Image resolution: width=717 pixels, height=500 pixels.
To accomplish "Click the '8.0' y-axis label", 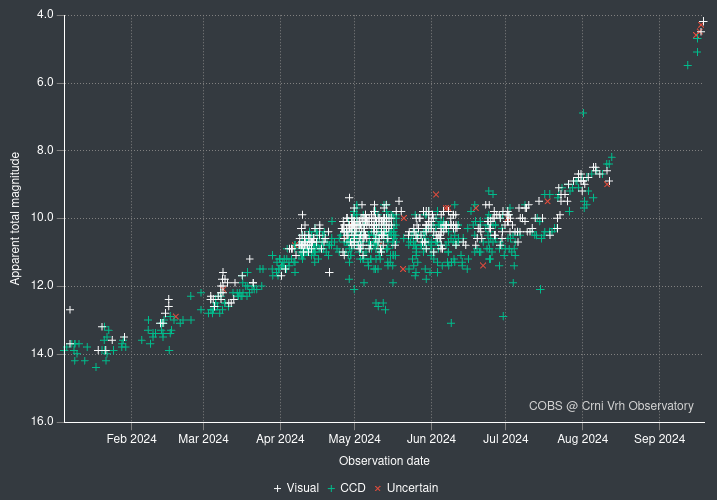I will click(45, 150).
